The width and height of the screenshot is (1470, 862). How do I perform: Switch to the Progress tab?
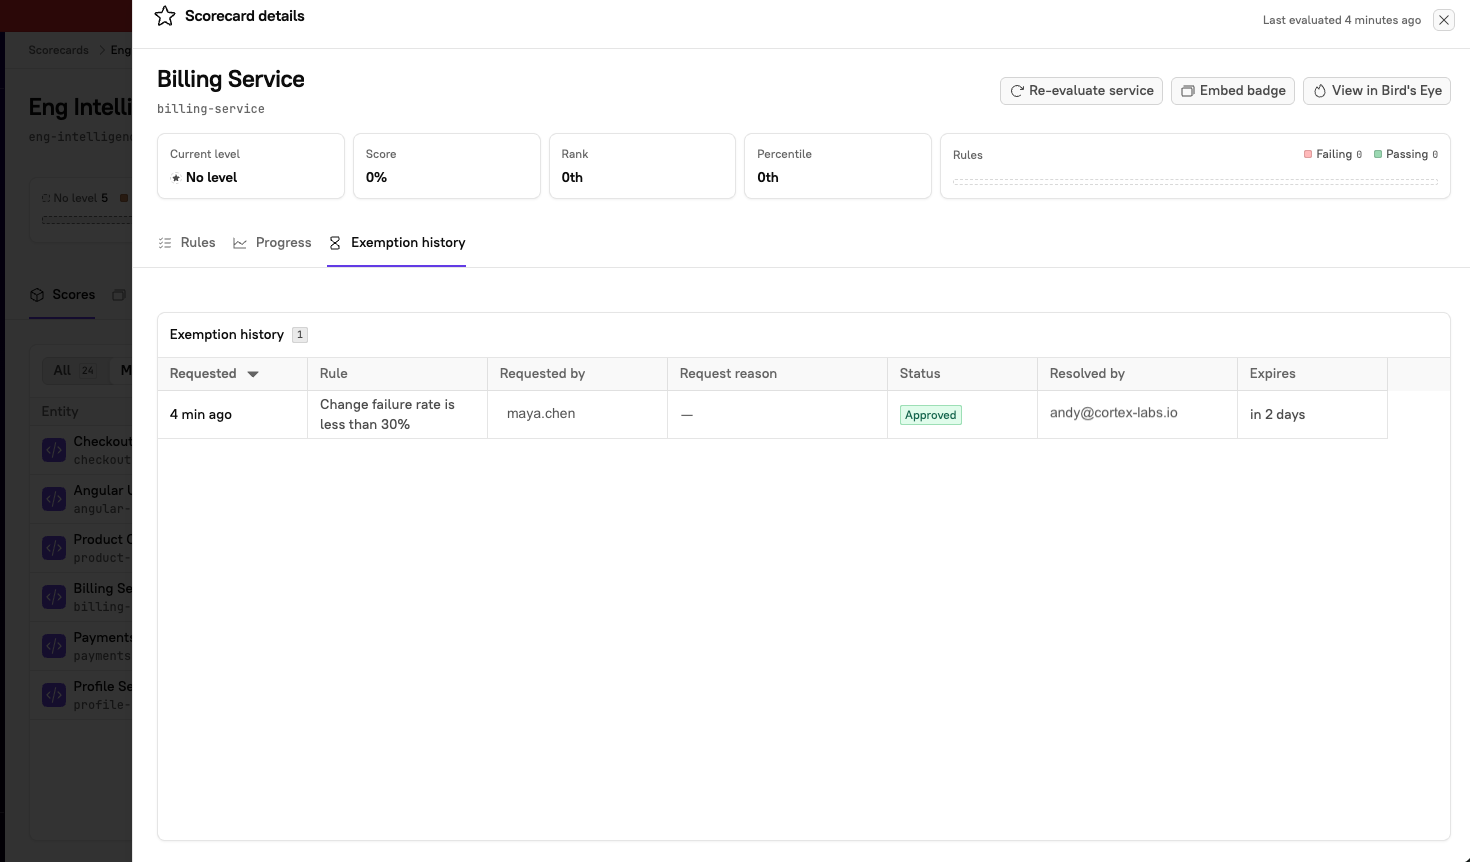[272, 243]
